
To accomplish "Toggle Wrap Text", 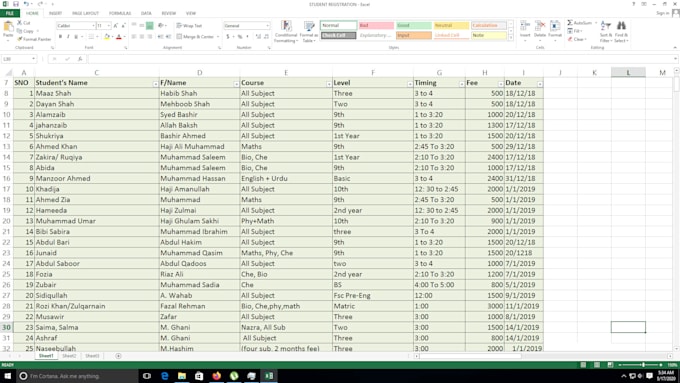I will (x=189, y=26).
